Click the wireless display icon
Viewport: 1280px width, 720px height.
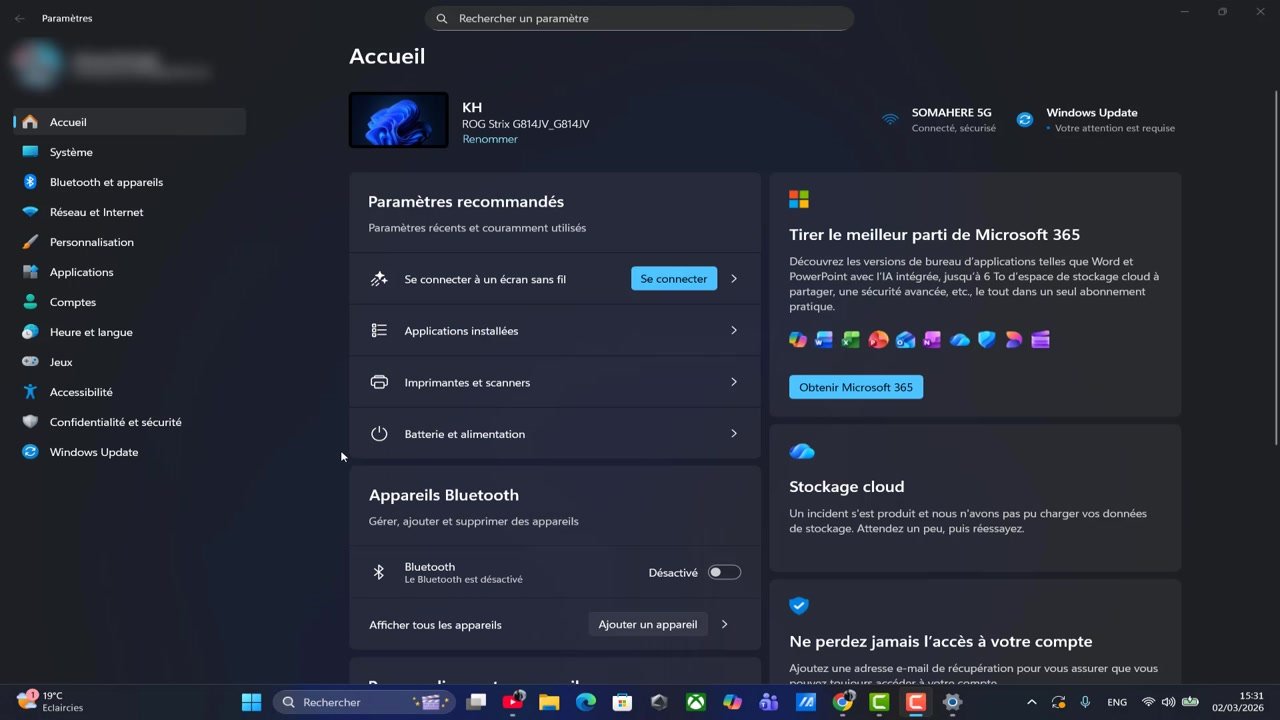point(379,279)
